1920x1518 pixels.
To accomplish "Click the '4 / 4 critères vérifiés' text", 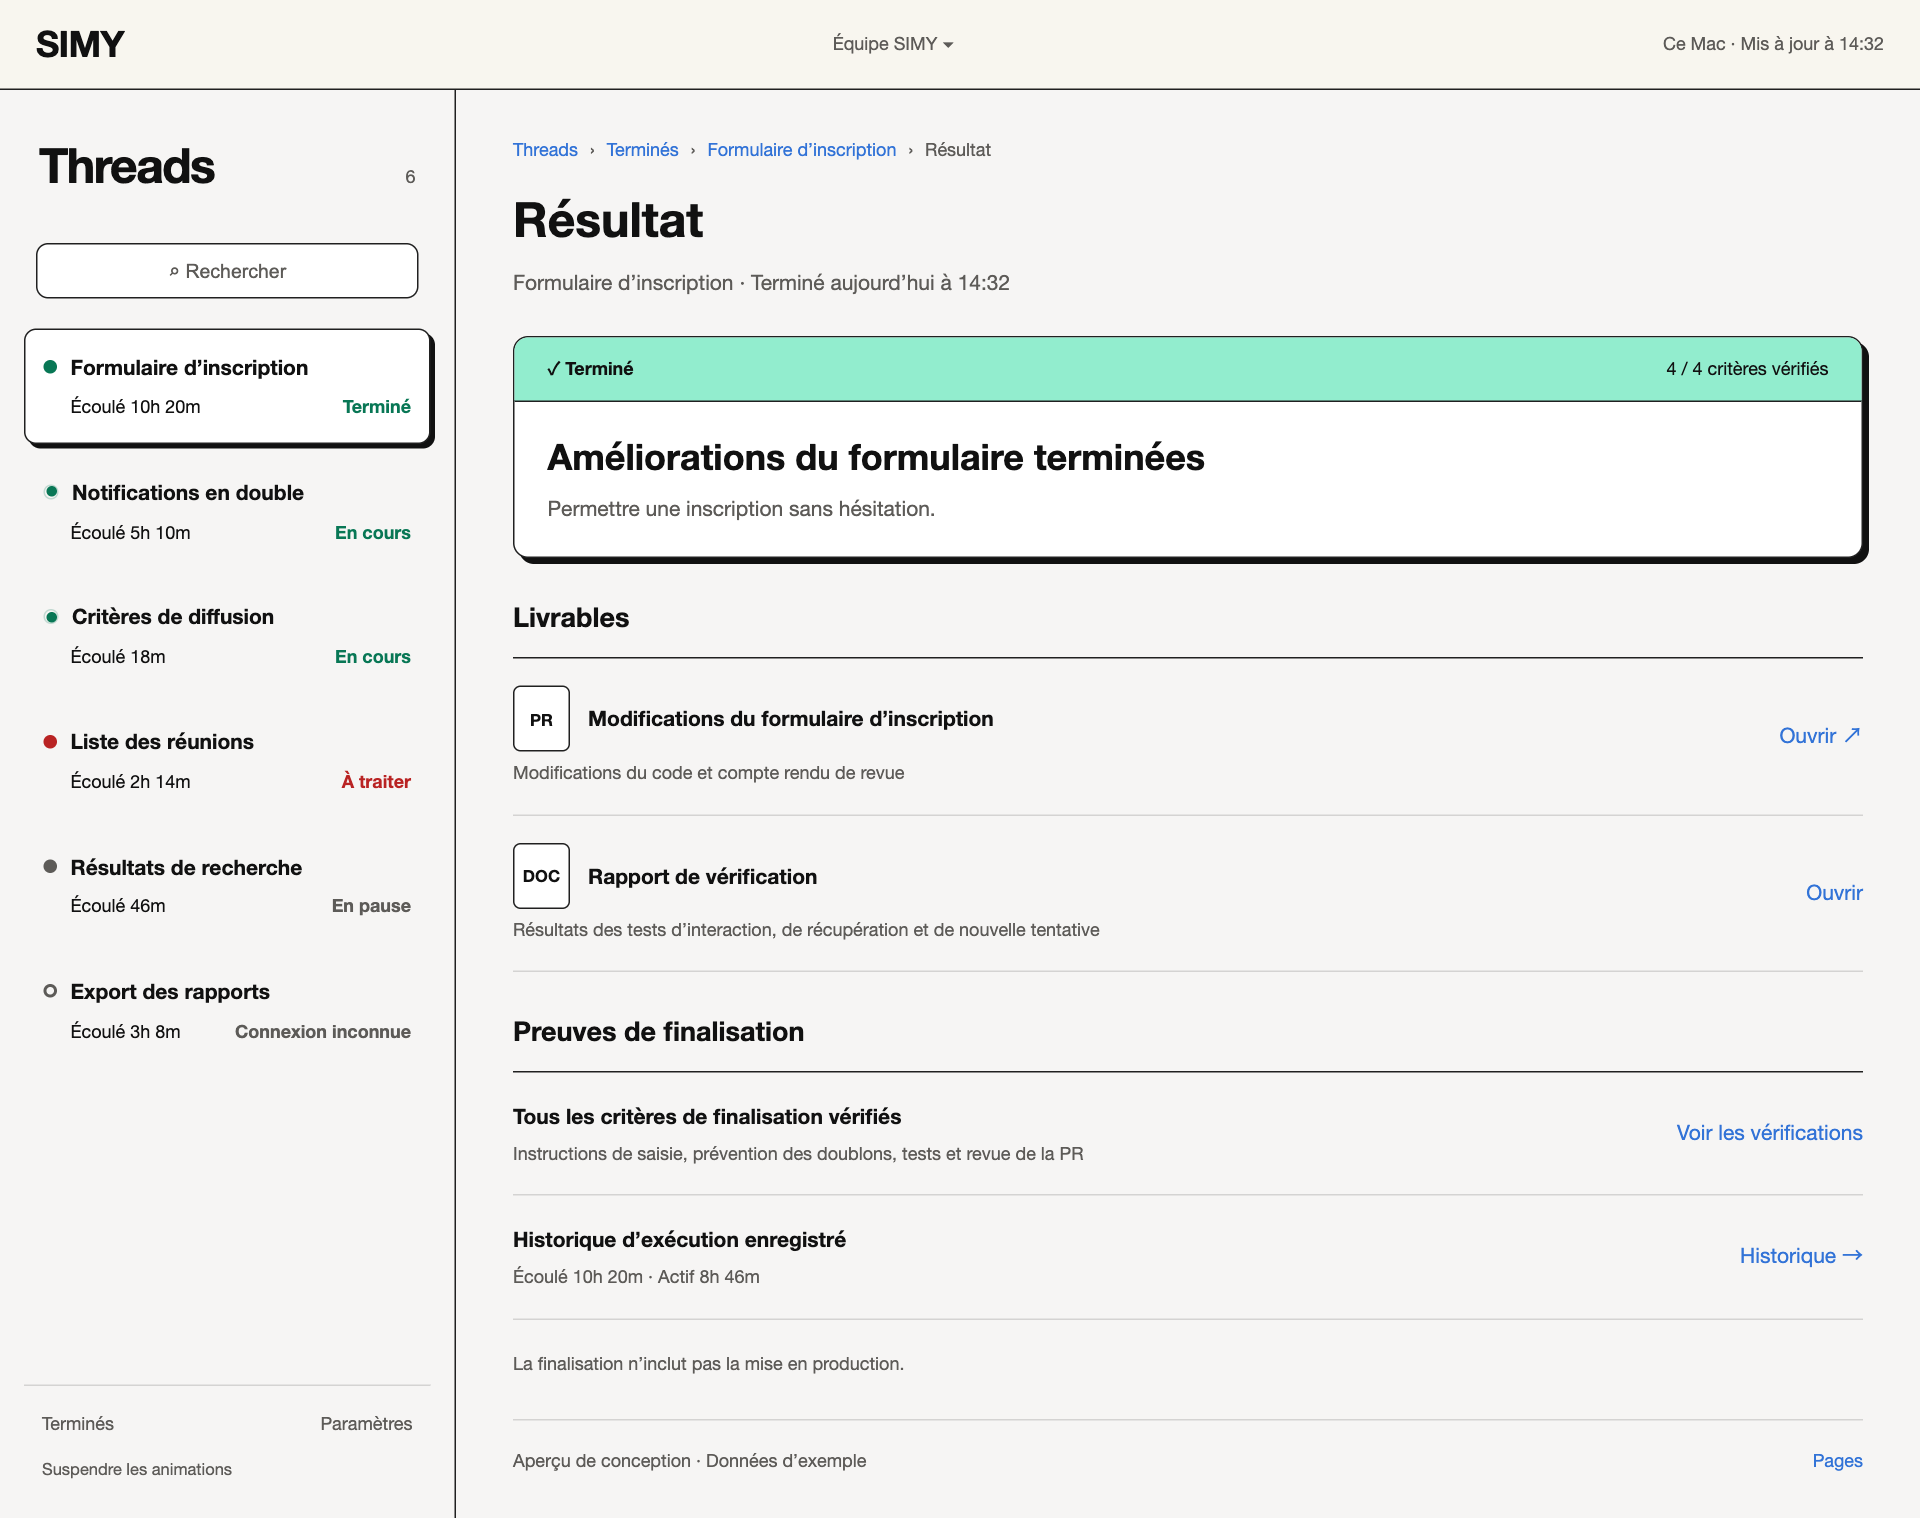I will coord(1747,369).
